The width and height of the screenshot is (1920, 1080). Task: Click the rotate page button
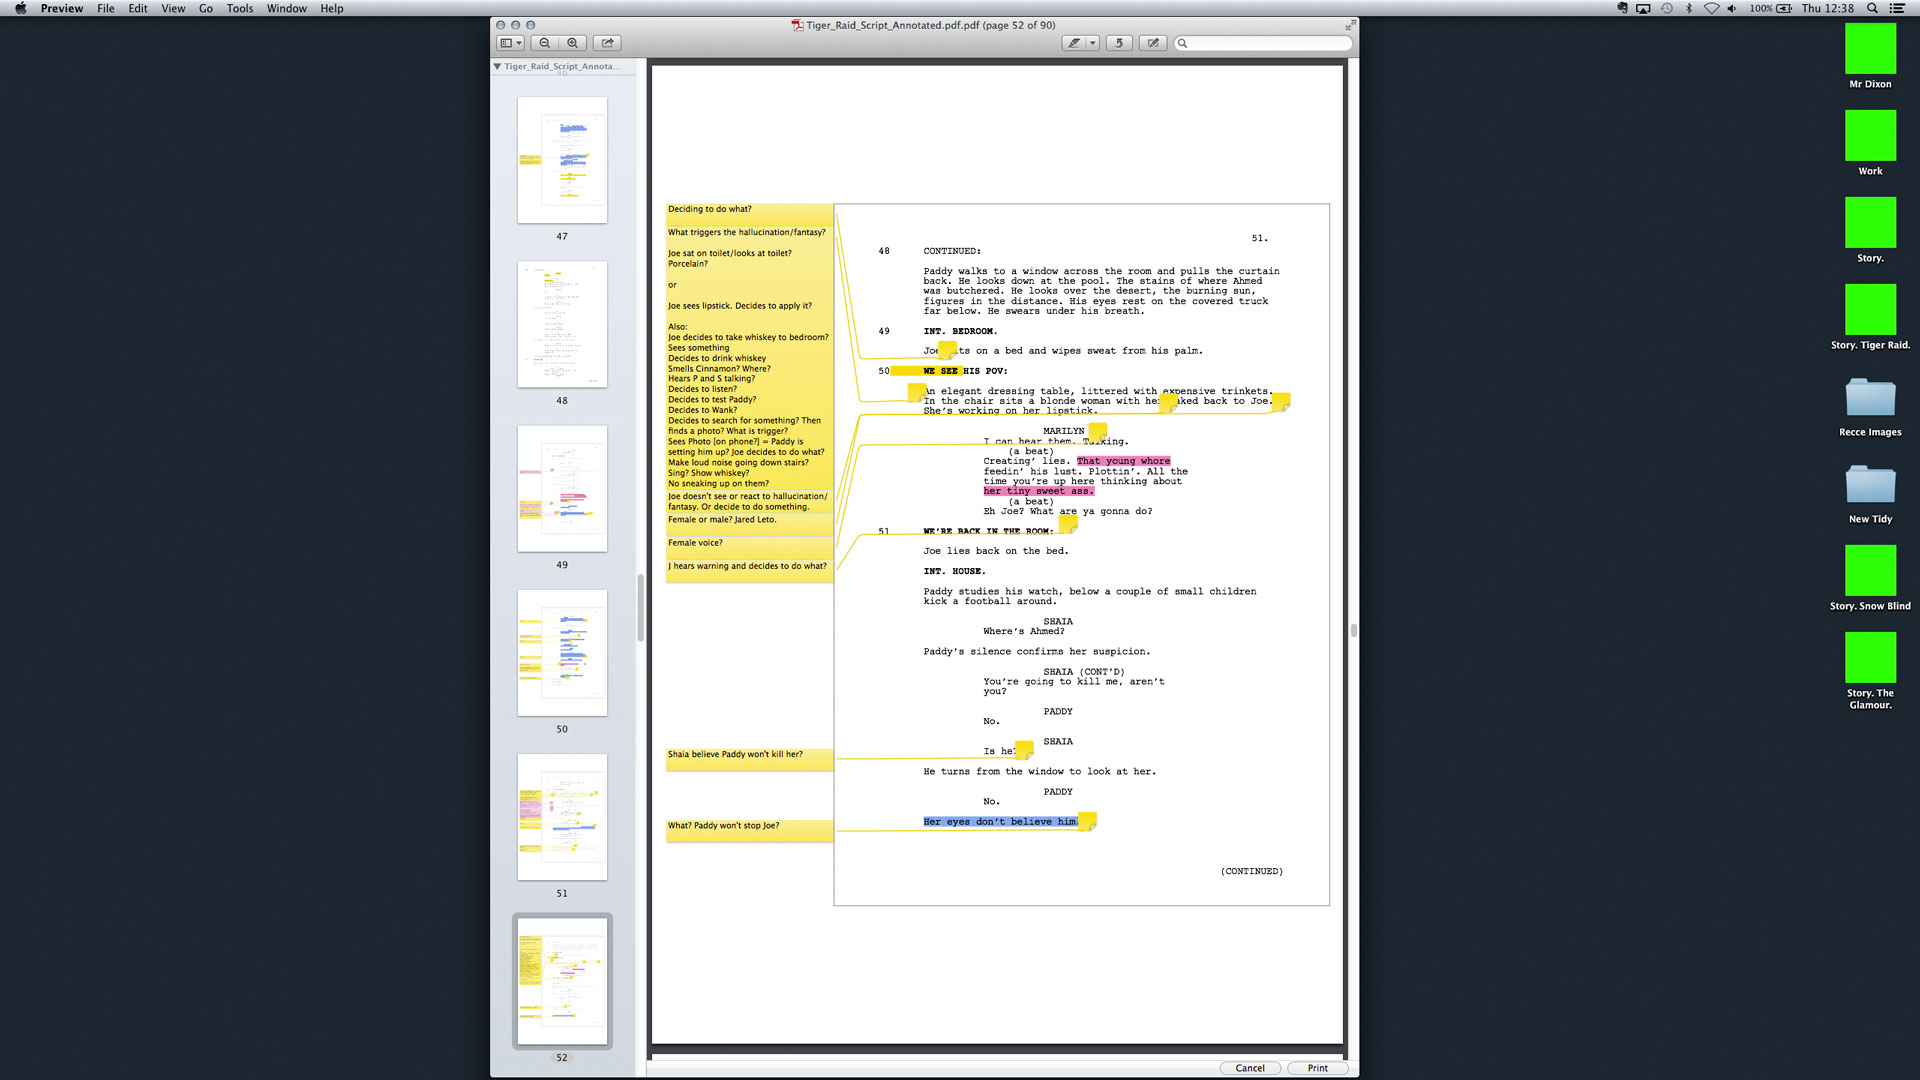1119,43
